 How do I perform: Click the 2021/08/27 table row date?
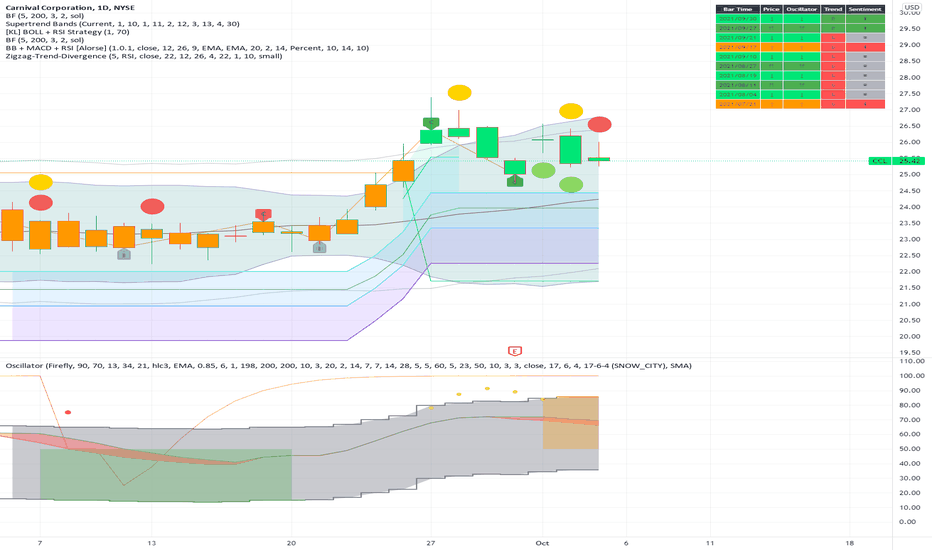click(x=738, y=66)
